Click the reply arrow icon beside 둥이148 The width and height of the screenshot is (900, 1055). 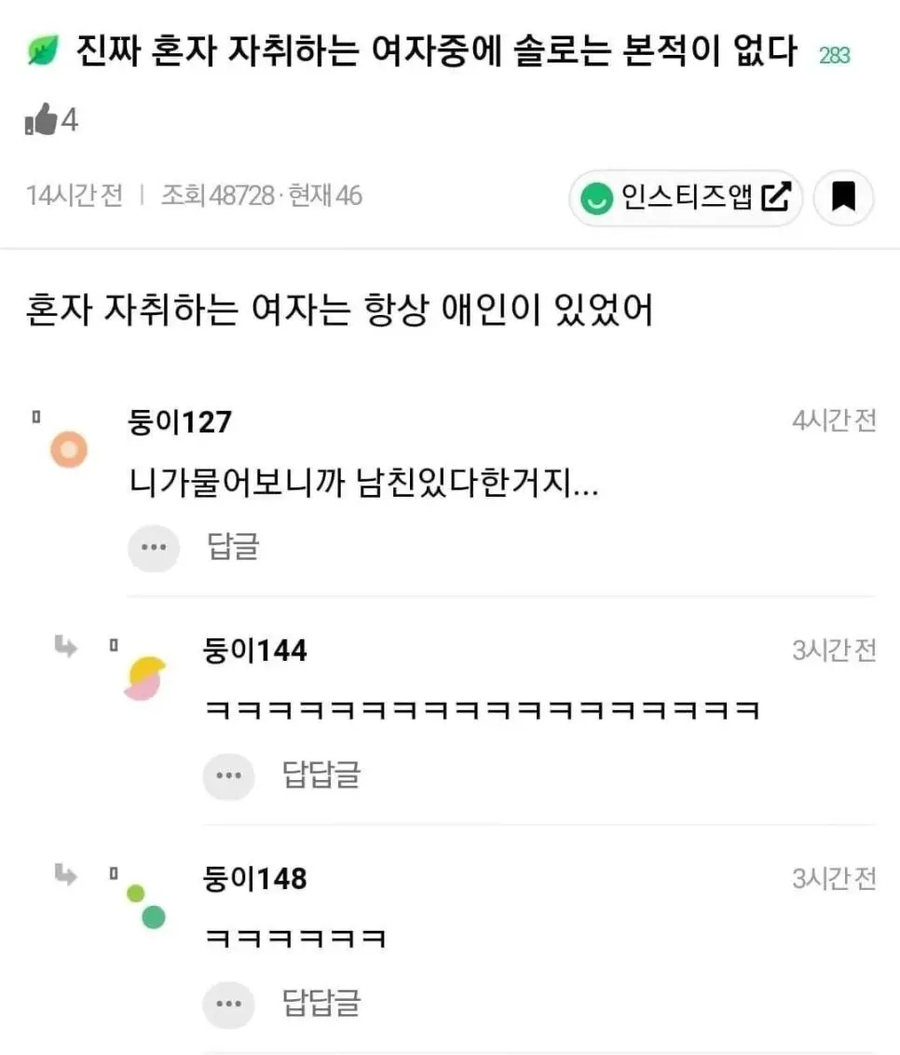[66, 875]
